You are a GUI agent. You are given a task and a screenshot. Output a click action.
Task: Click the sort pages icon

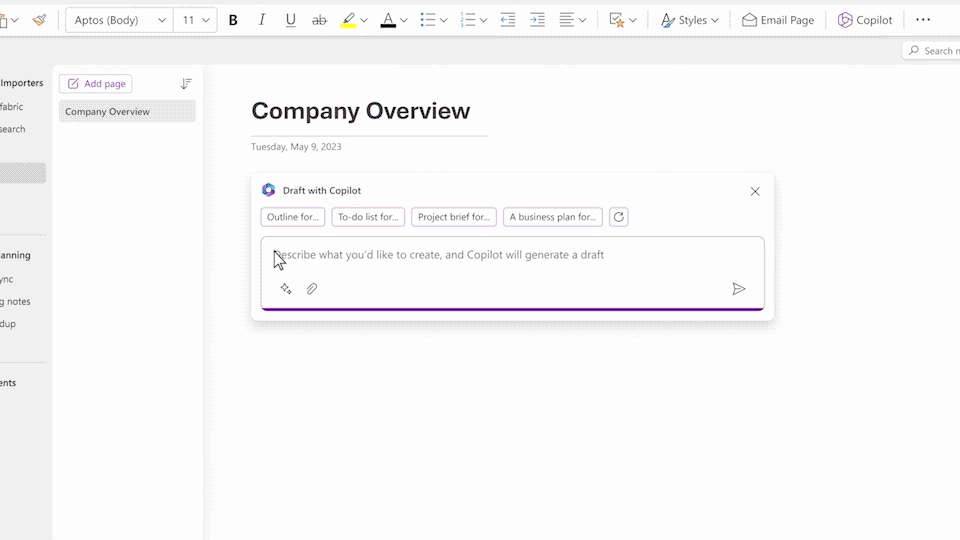(186, 84)
